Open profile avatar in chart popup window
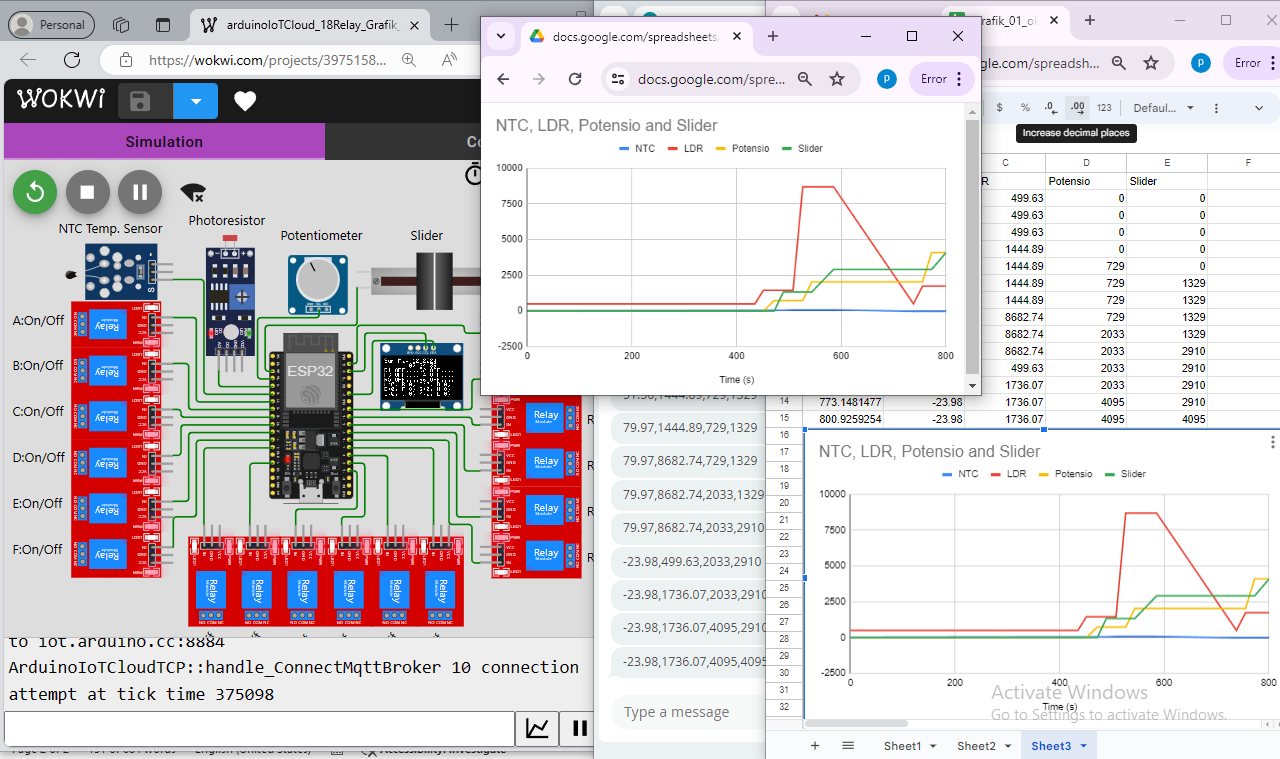The width and height of the screenshot is (1280, 759). coord(886,79)
